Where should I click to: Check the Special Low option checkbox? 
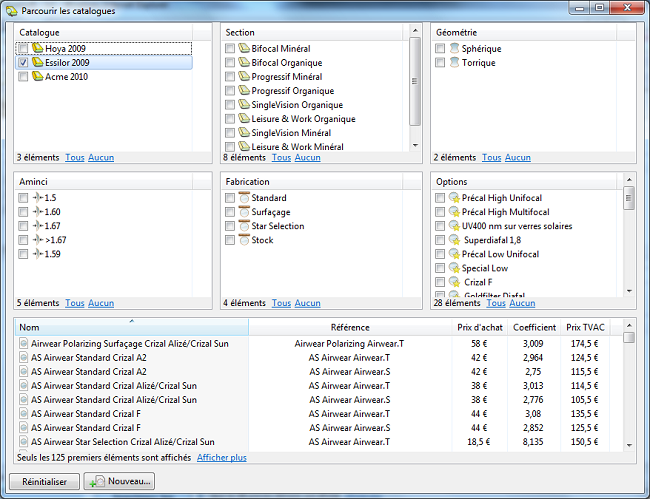coord(440,268)
